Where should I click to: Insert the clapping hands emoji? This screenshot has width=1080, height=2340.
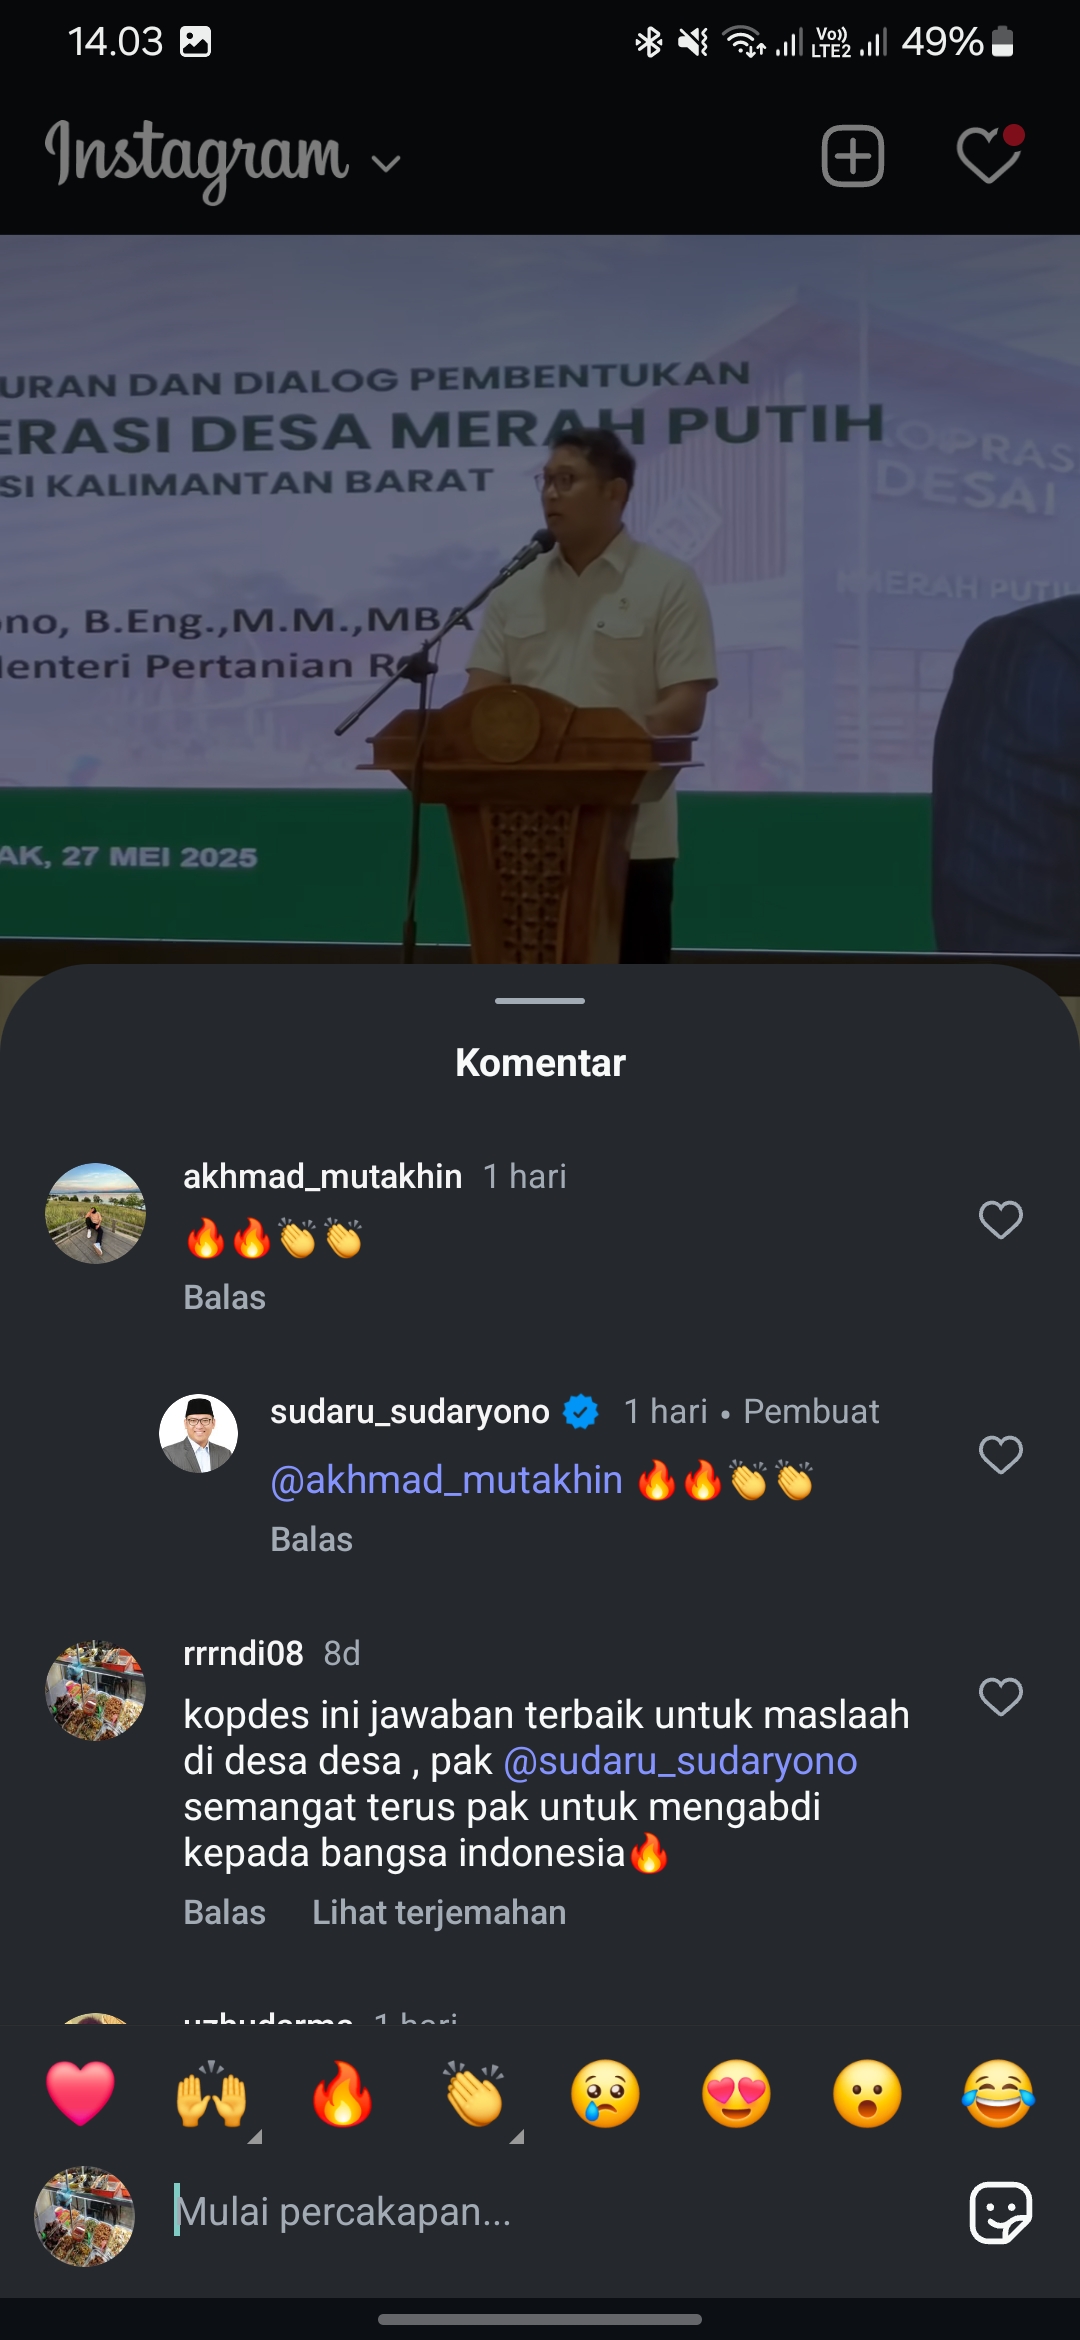(474, 2093)
